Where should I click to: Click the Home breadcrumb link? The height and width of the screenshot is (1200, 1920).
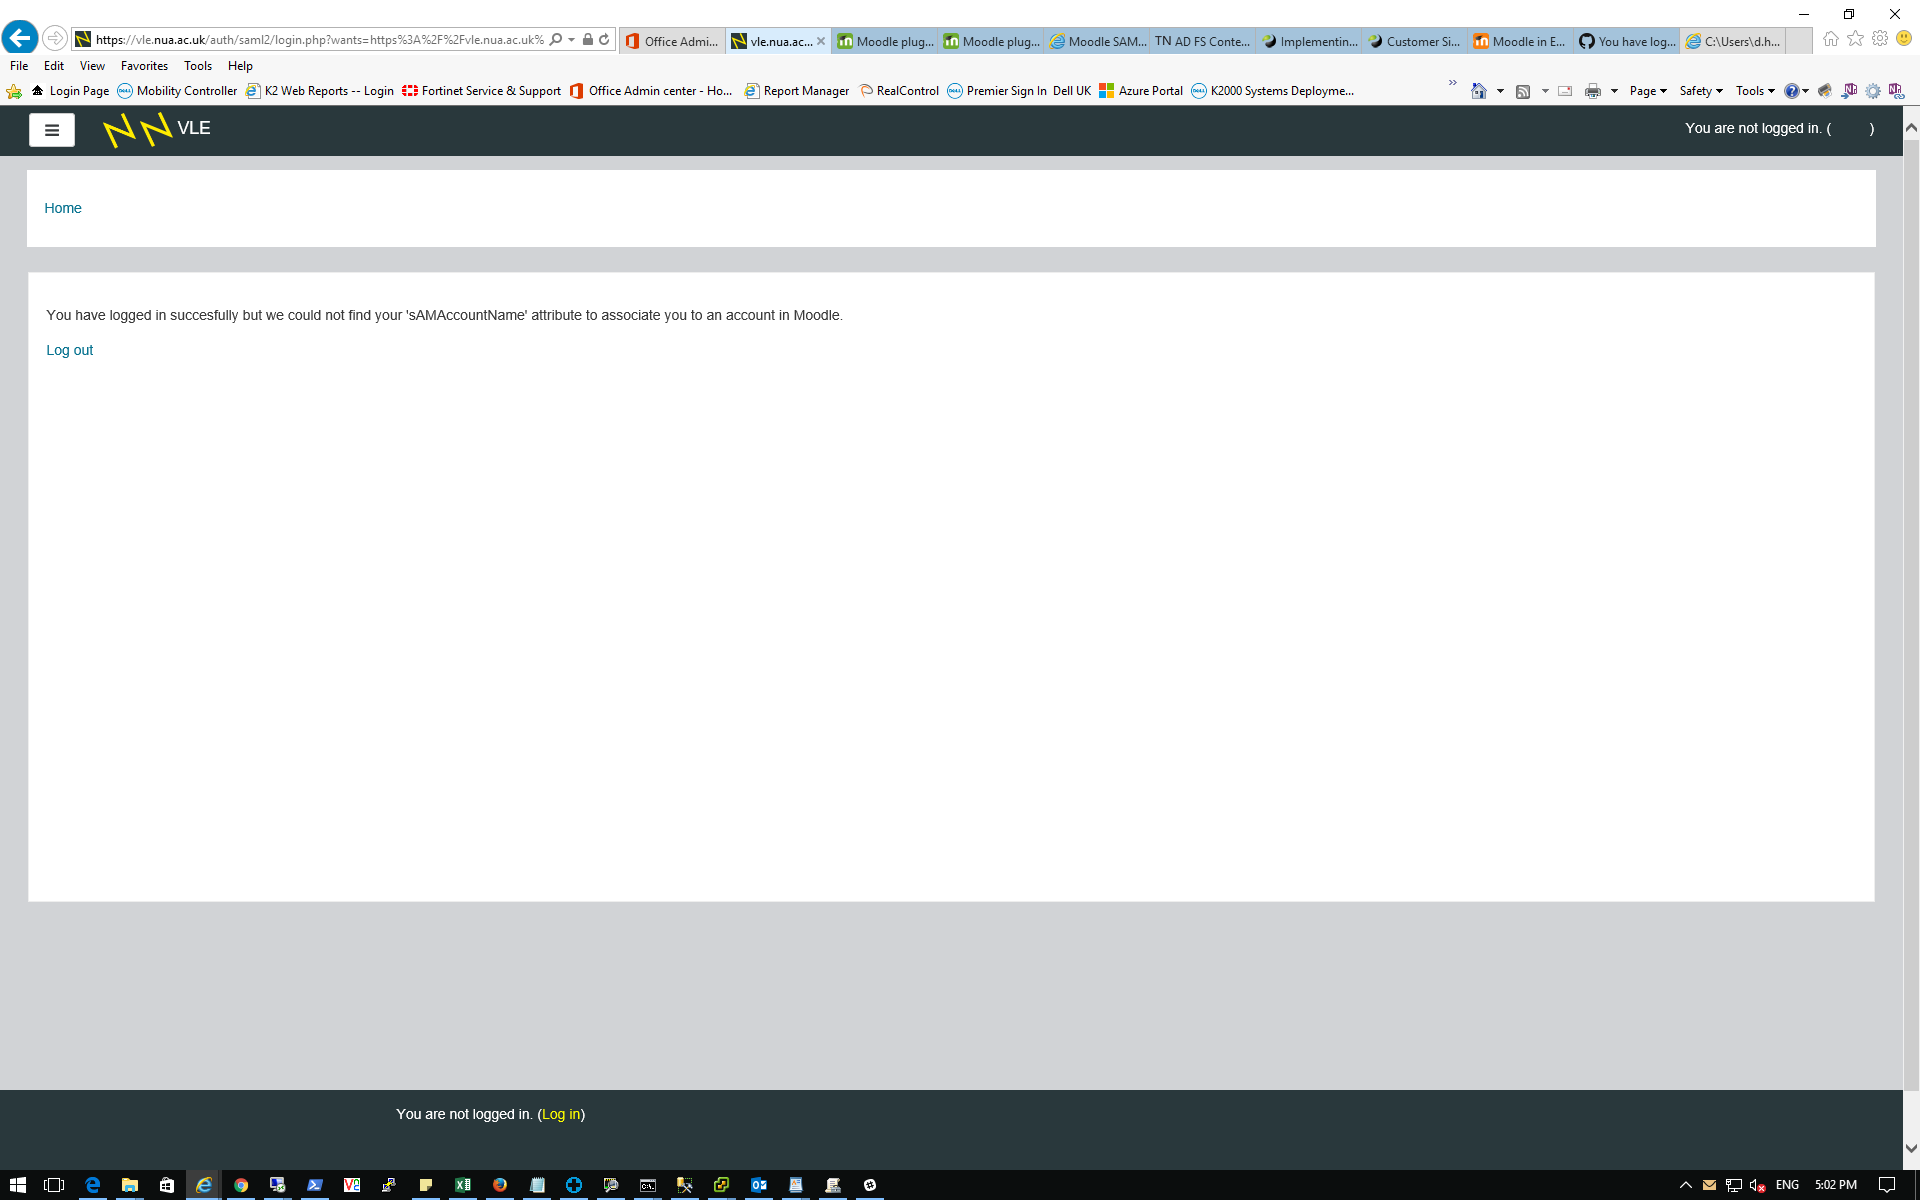[x=63, y=208]
